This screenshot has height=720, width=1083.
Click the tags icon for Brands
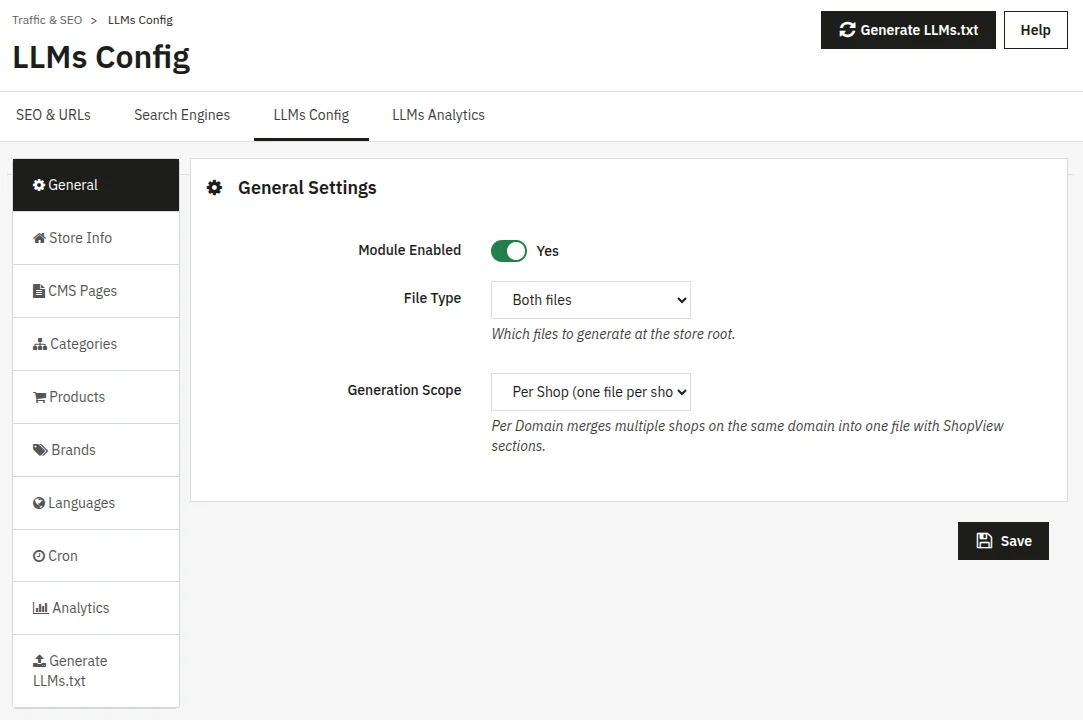[41, 450]
